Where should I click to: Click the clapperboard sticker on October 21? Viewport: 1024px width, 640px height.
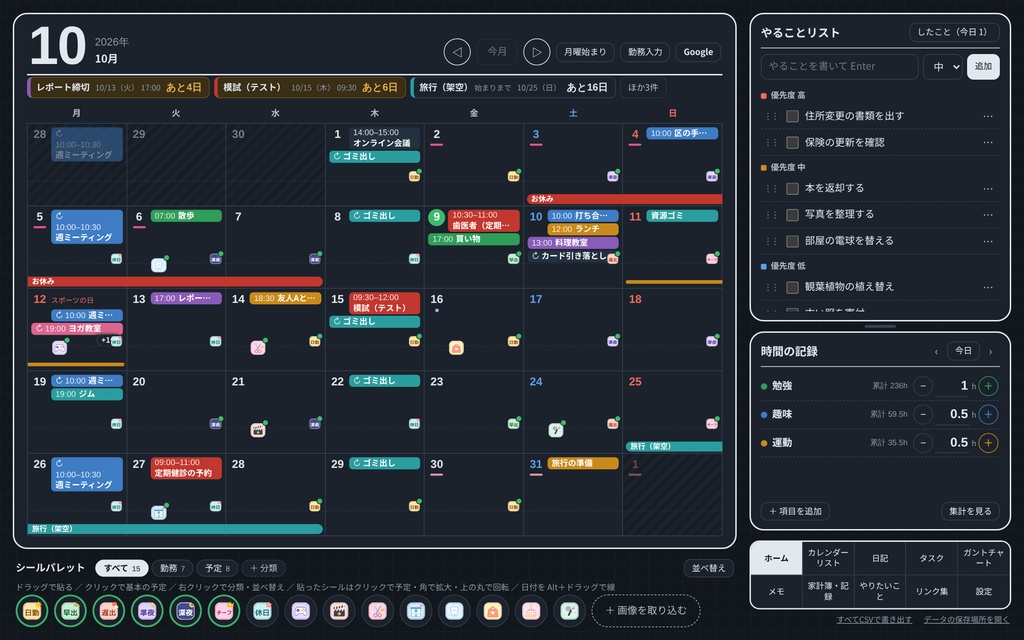258,430
